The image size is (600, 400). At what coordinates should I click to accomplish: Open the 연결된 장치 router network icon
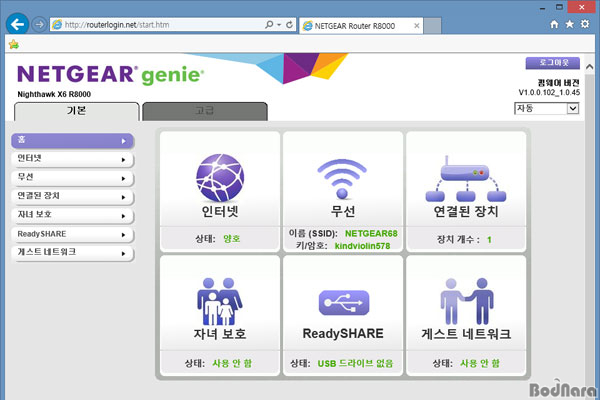(466, 179)
